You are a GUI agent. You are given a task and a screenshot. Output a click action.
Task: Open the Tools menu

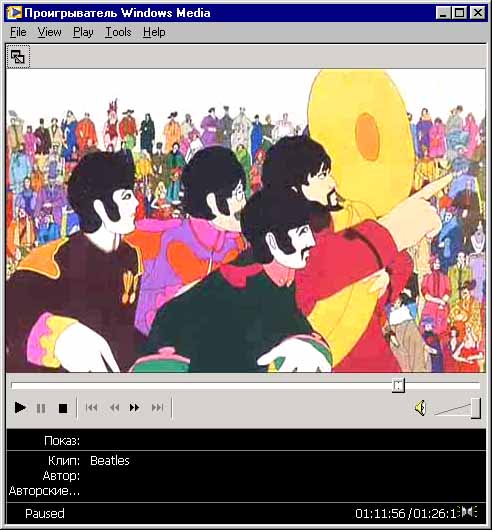pos(118,32)
